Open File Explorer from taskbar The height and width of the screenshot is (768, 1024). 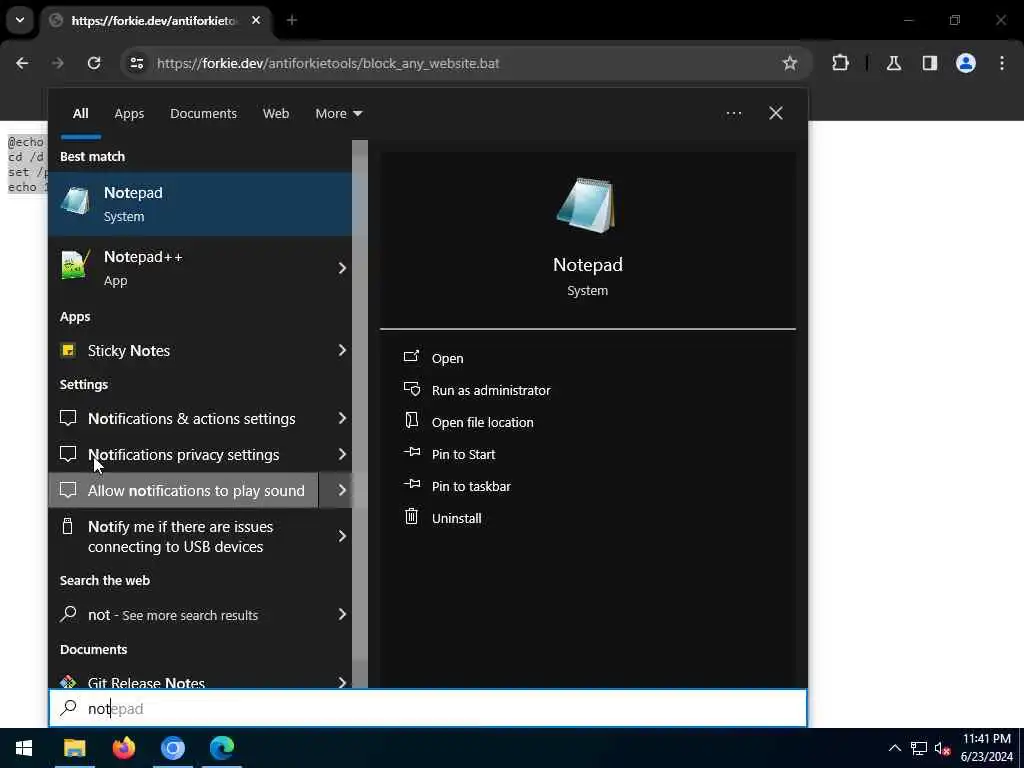pyautogui.click(x=74, y=748)
